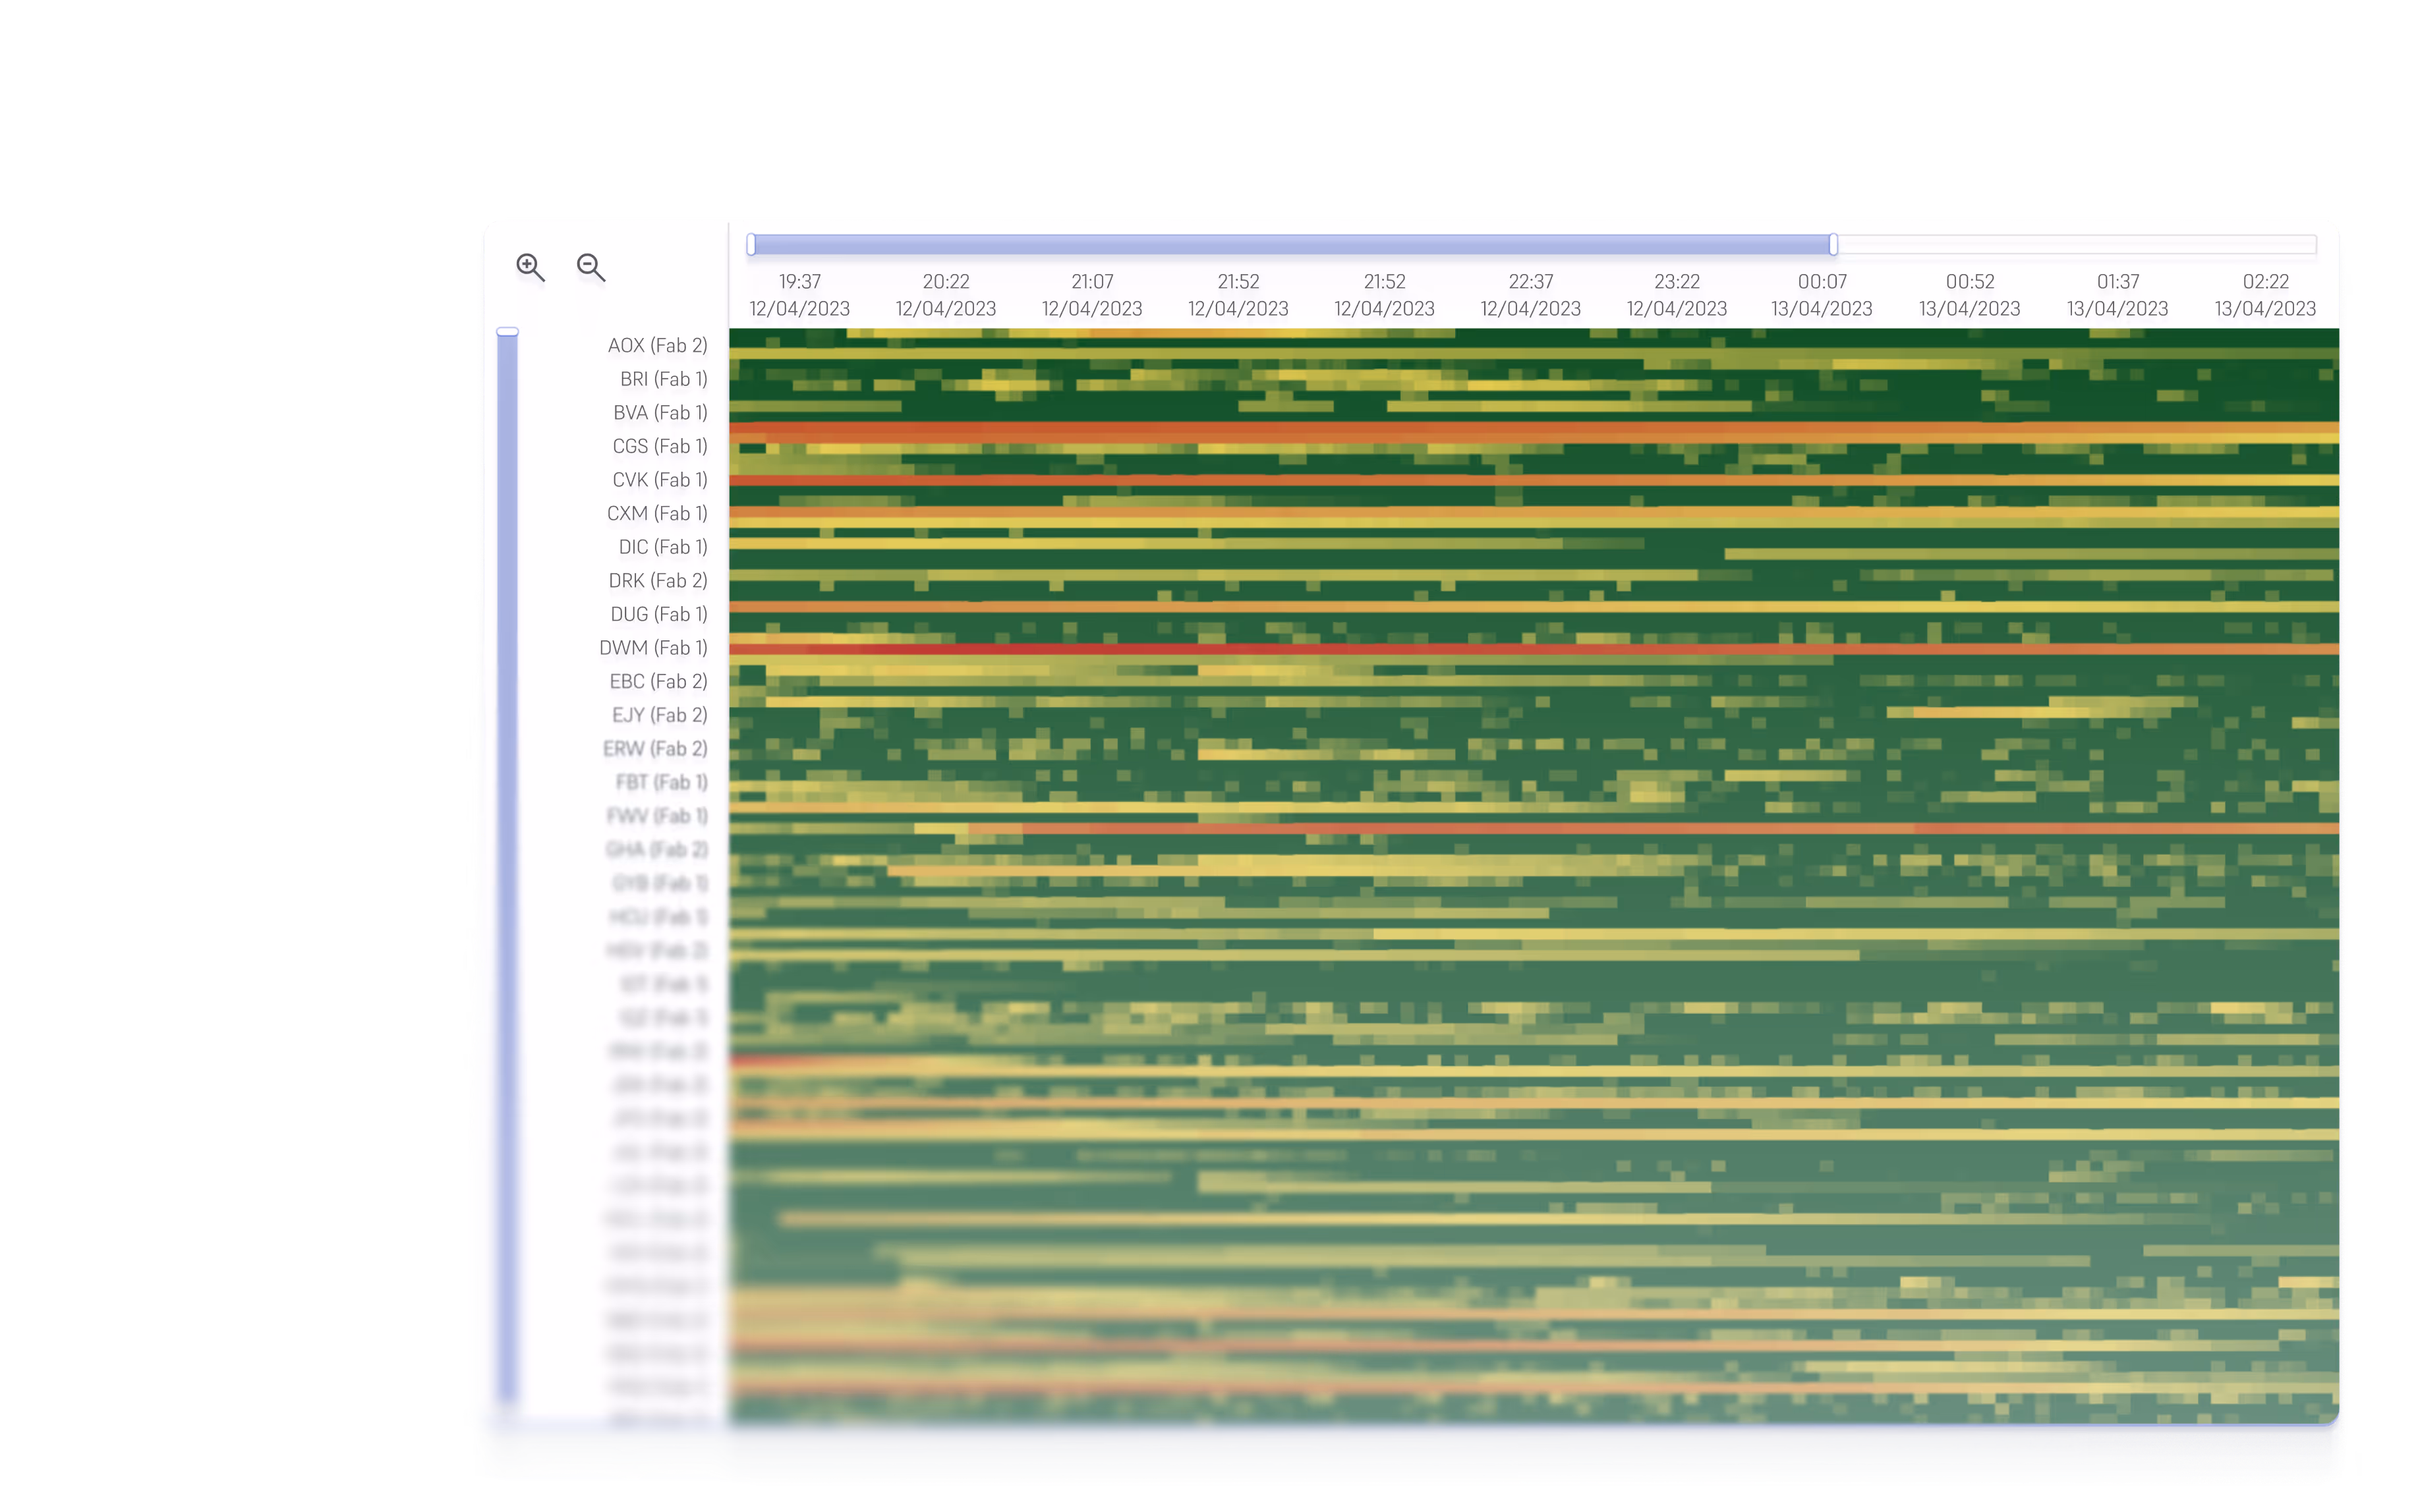Select the AOX (Fab 2) row label
The width and height of the screenshot is (2420, 1512).
tap(657, 345)
